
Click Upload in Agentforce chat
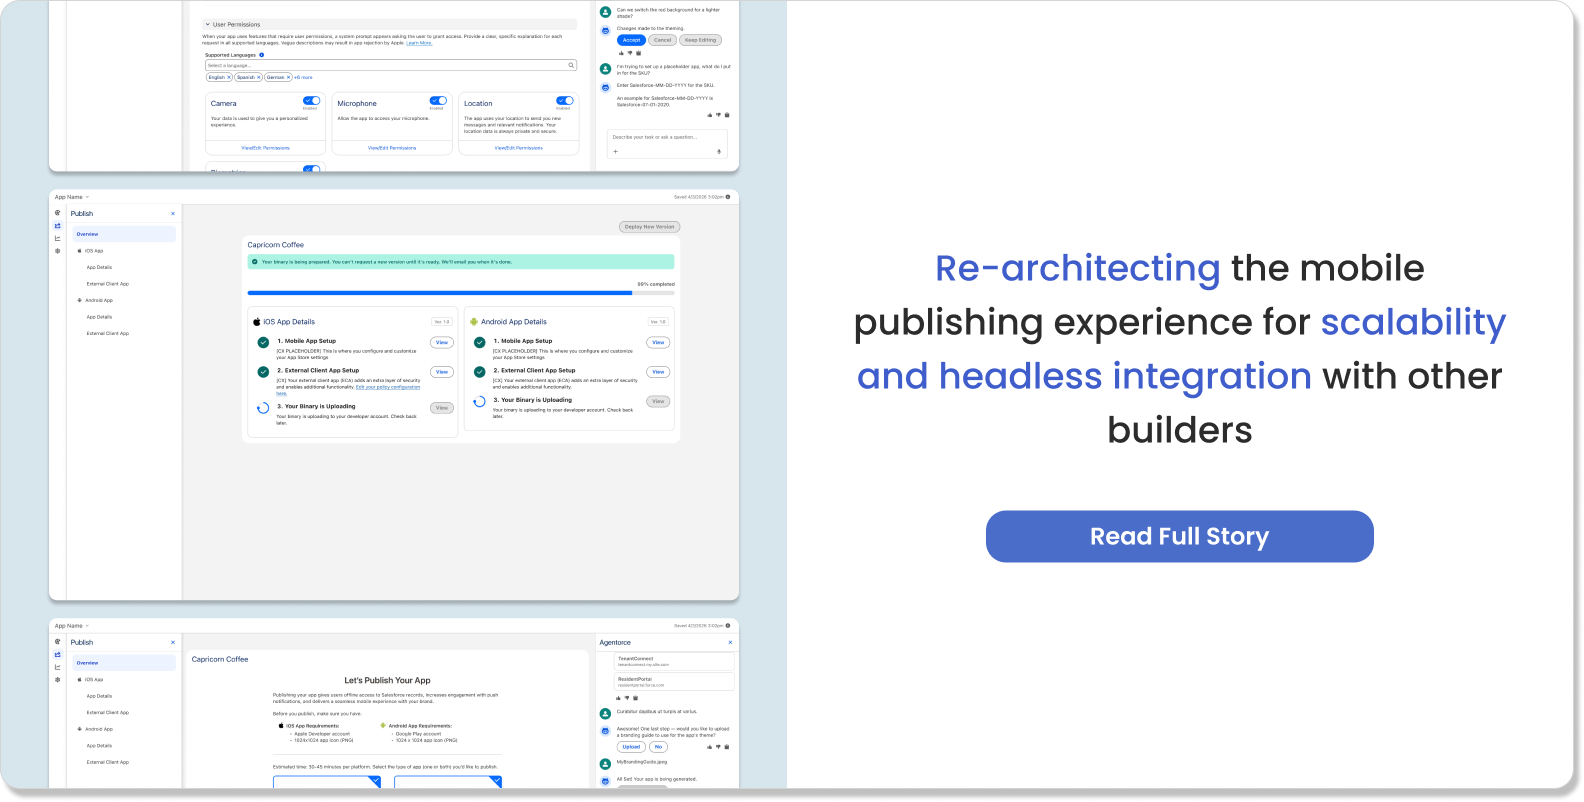(x=631, y=747)
